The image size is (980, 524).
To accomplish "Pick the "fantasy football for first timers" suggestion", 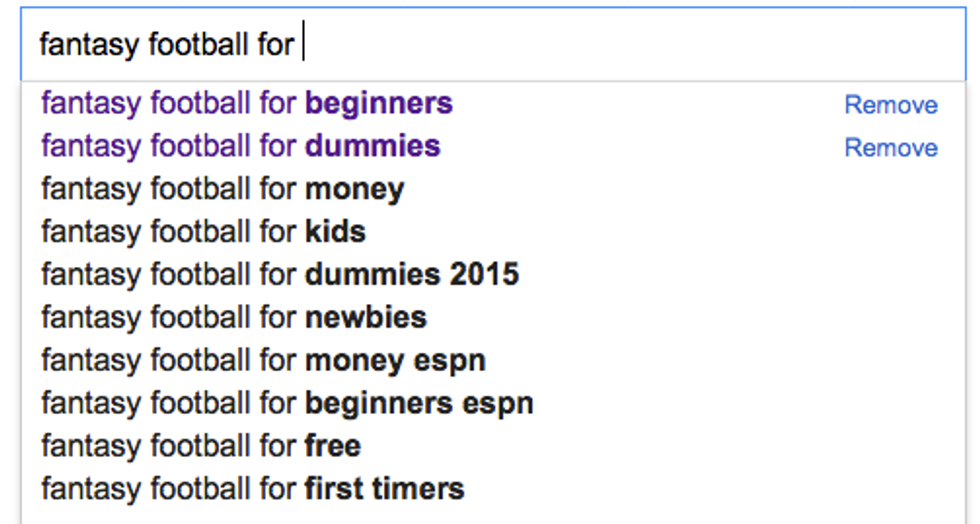I will point(252,489).
